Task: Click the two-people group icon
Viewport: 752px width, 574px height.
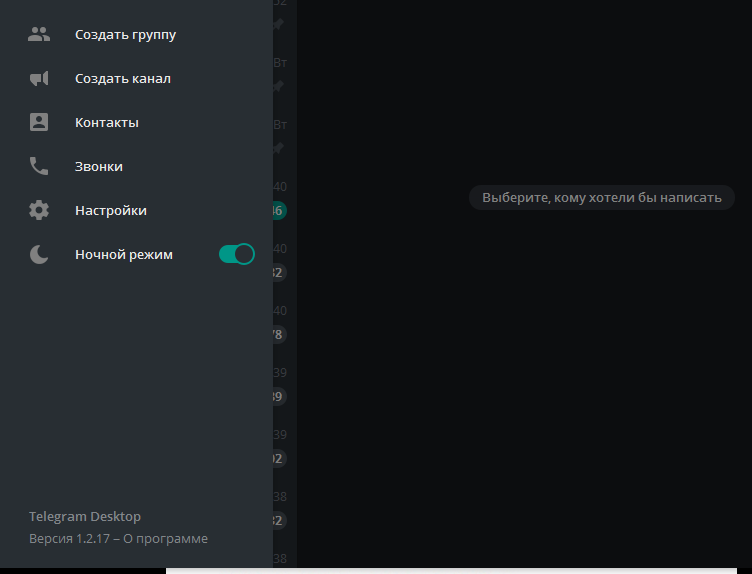Action: (x=39, y=35)
